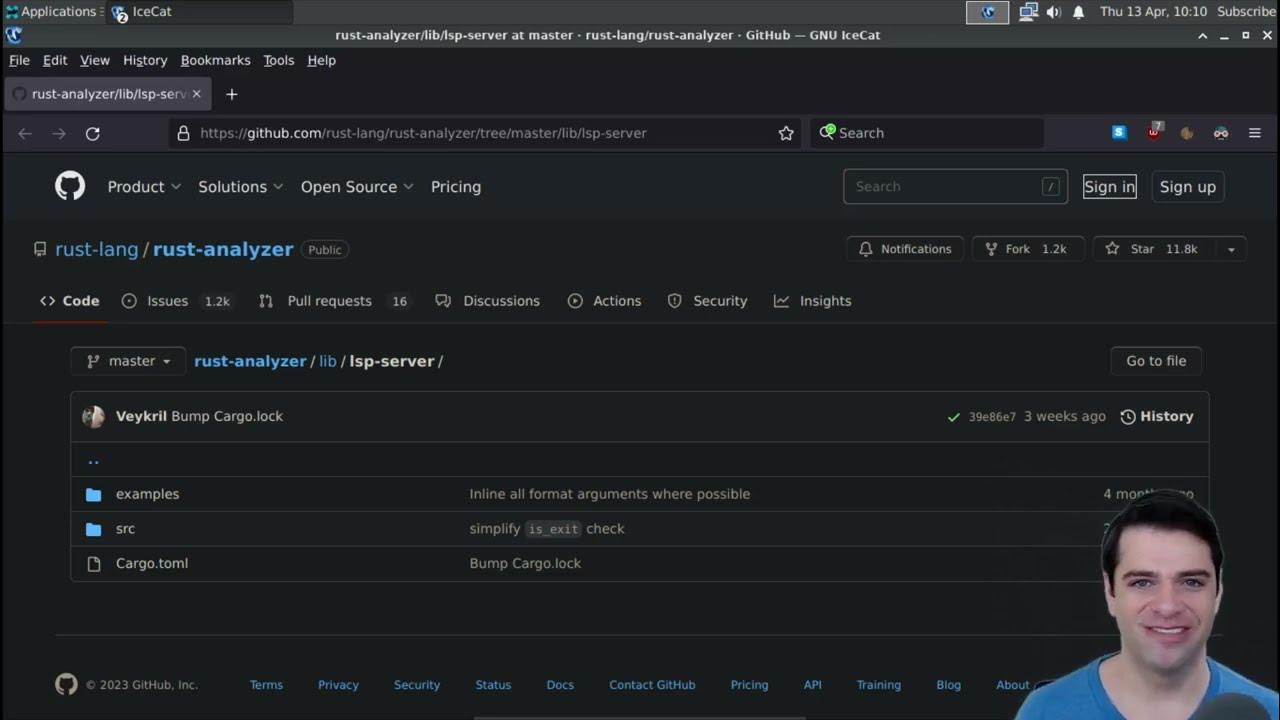1280x720 pixels.
Task: Open a new tab with plus icon
Action: click(x=232, y=94)
